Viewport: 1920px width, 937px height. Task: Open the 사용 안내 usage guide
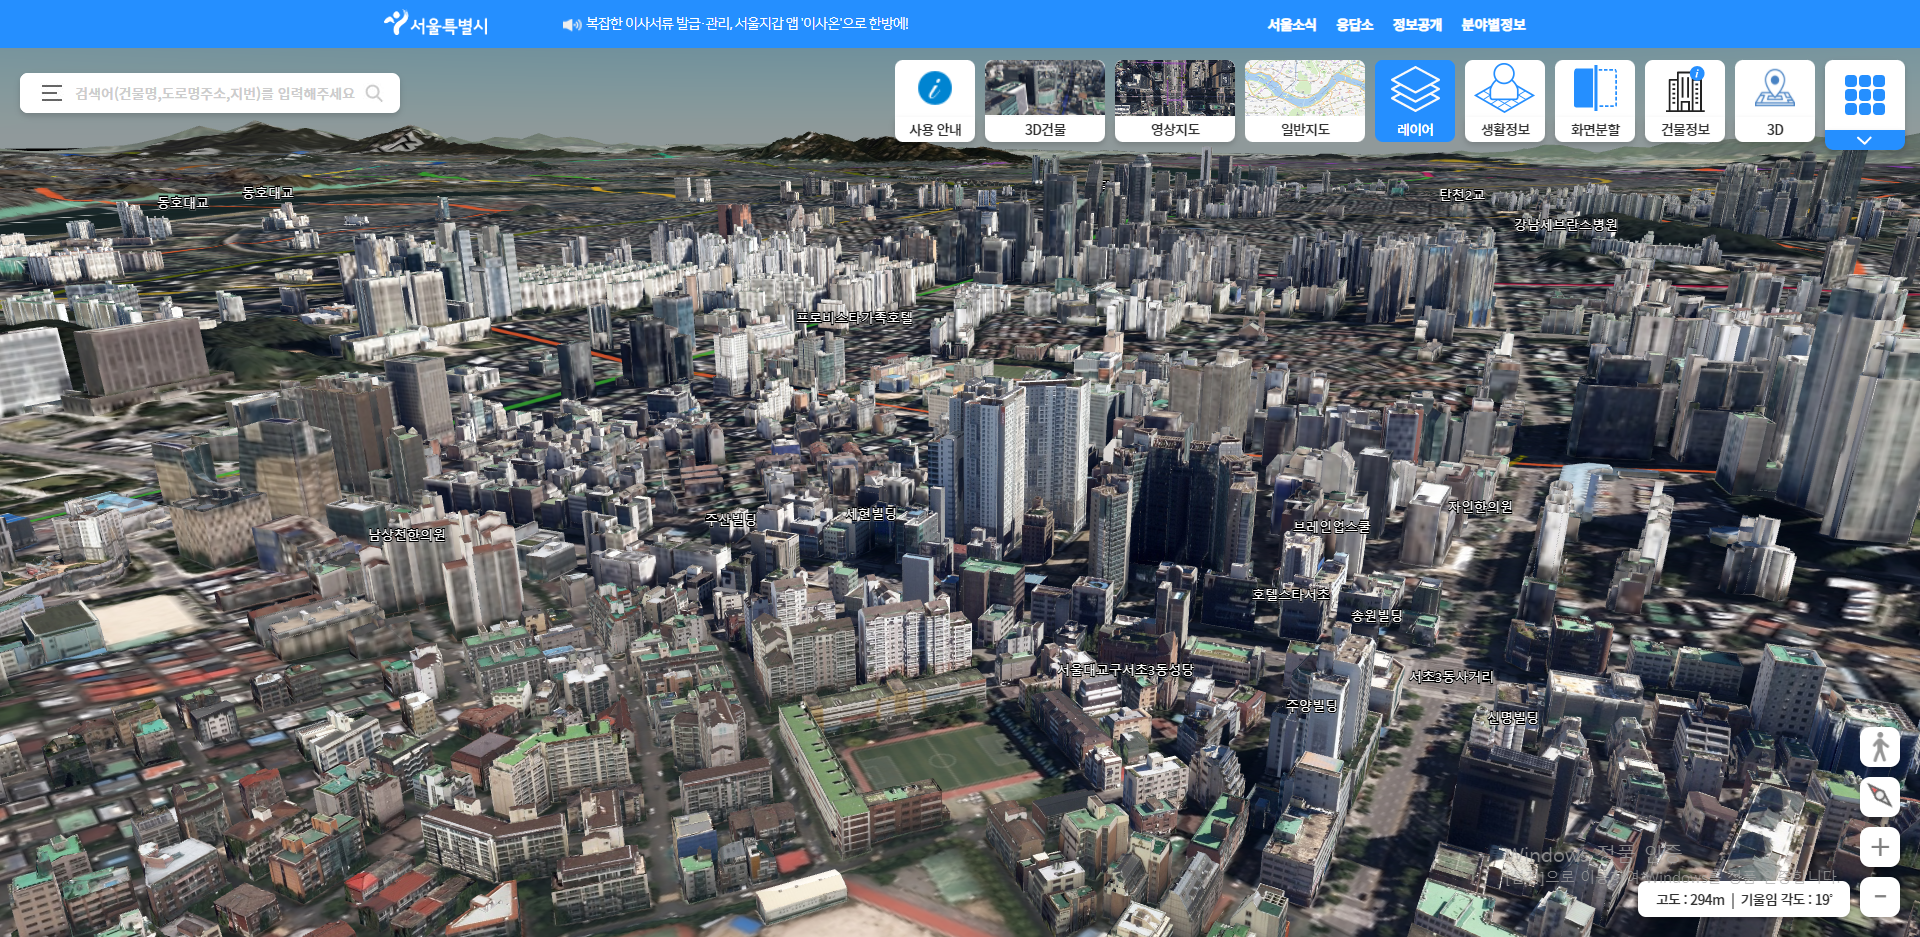click(x=935, y=101)
